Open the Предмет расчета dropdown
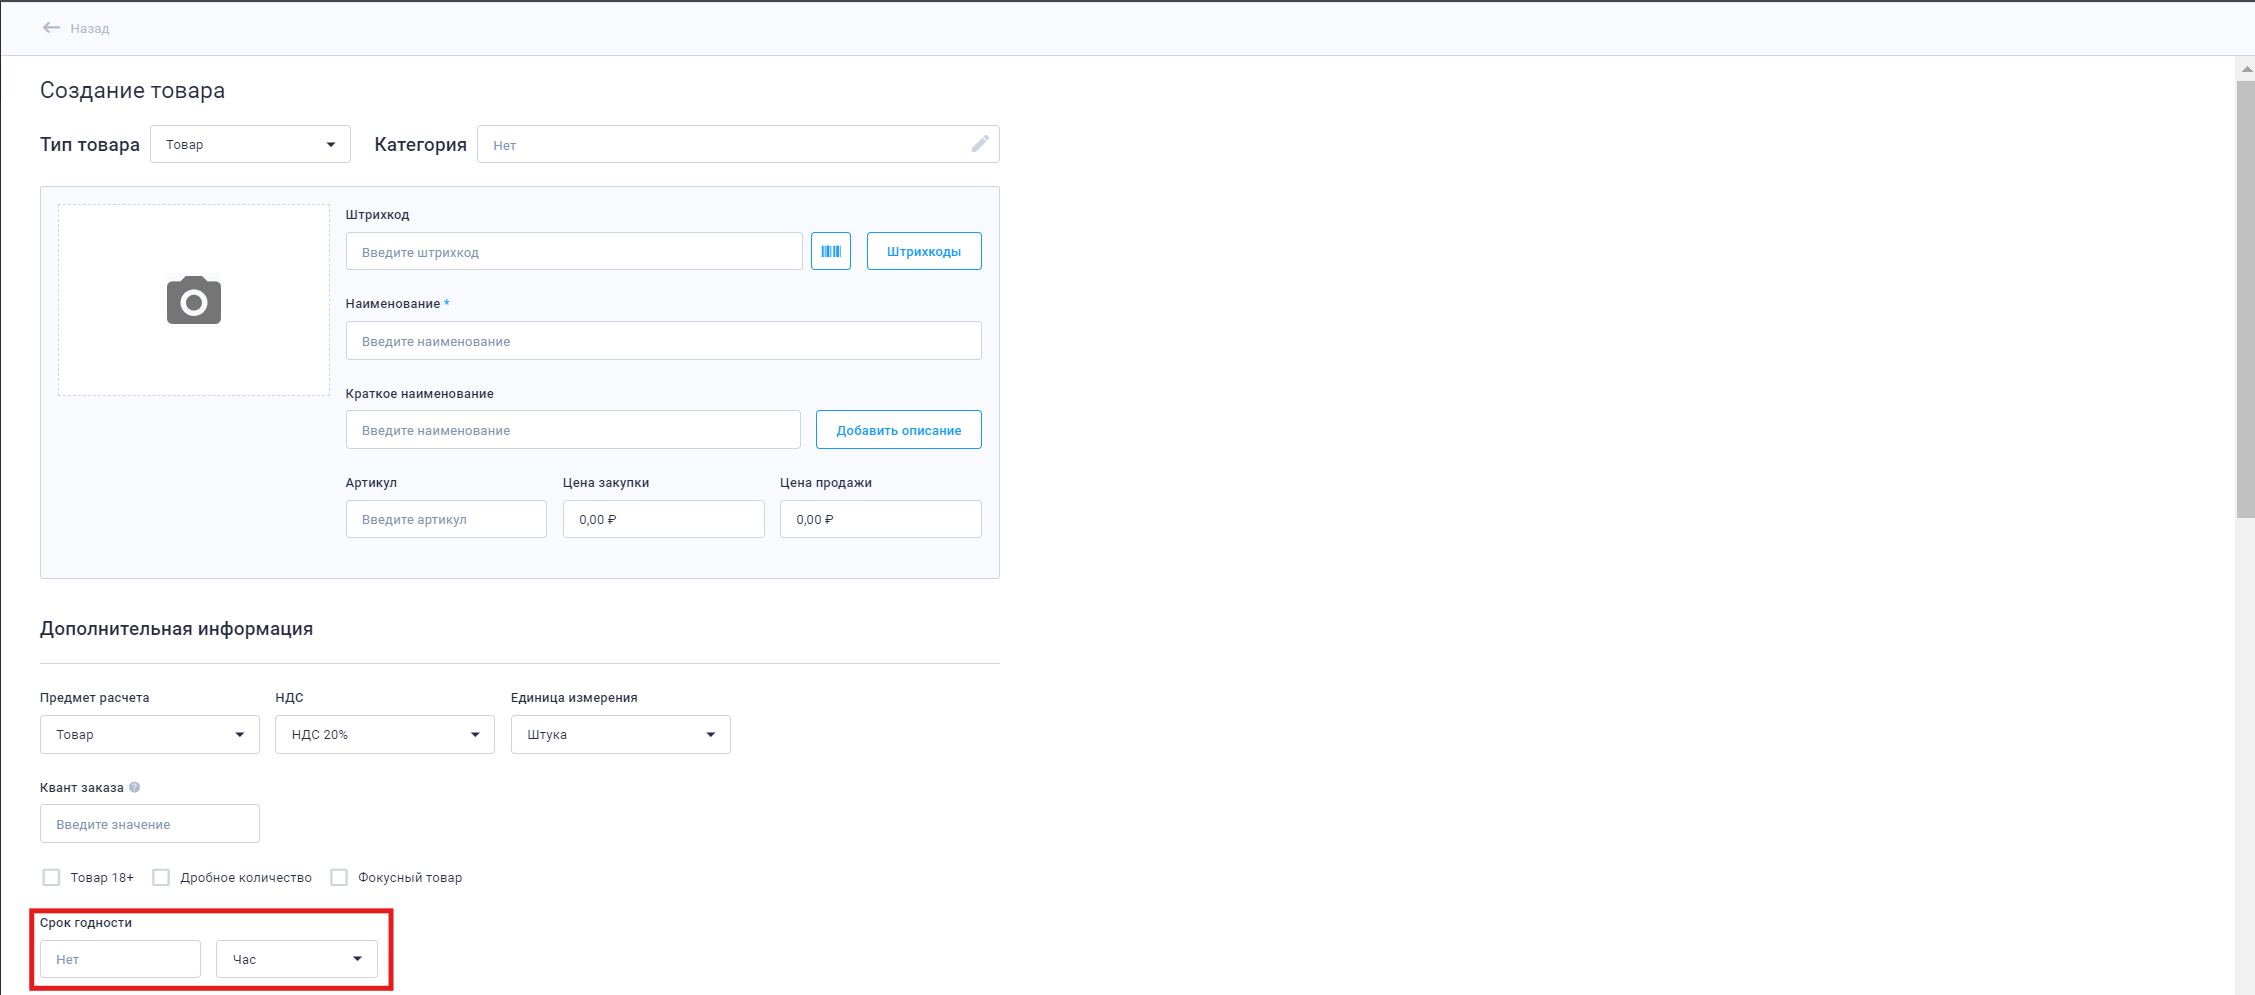Viewport: 2255px width, 995px height. [x=150, y=734]
